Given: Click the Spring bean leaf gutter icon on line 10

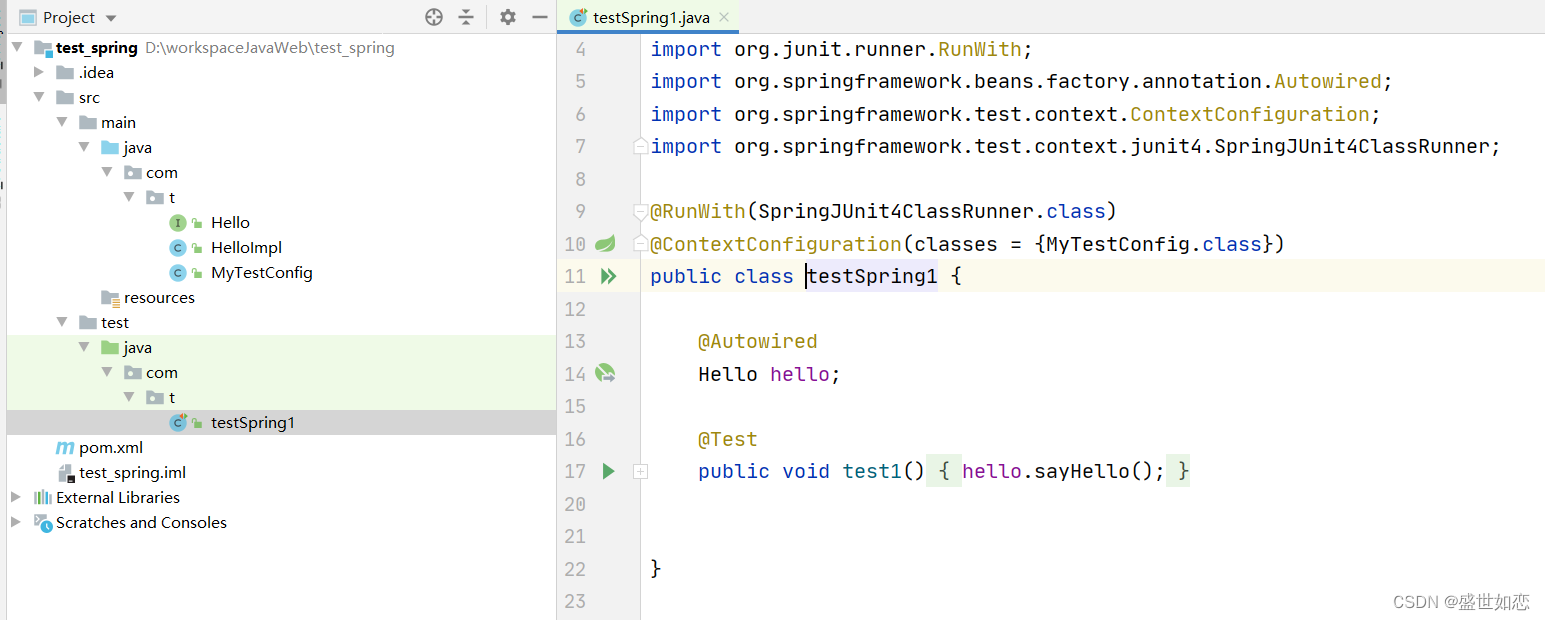Looking at the screenshot, I should tap(605, 243).
